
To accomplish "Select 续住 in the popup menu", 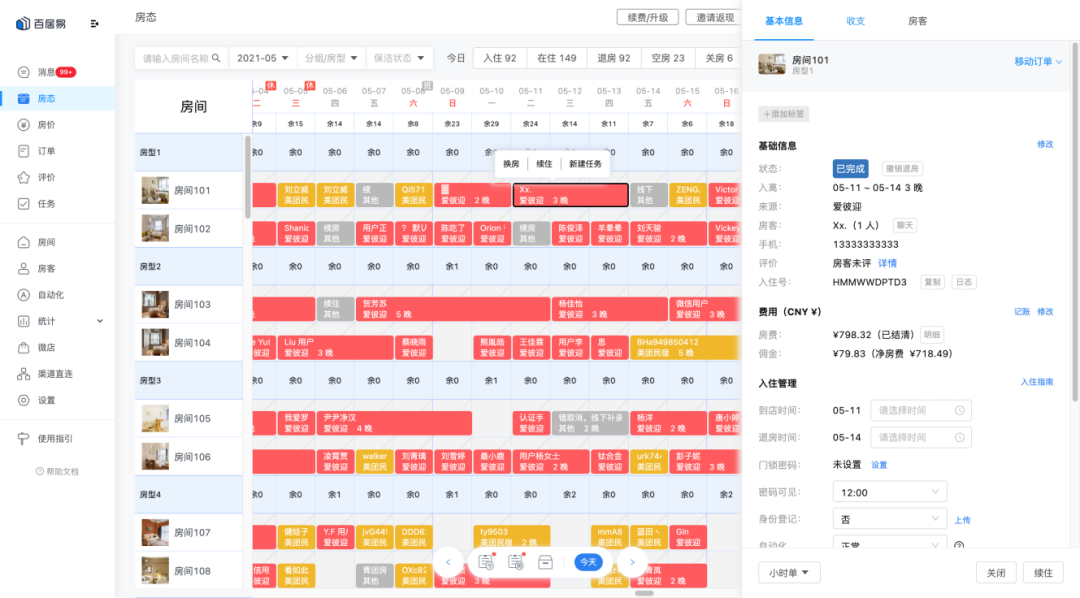I will tap(544, 164).
